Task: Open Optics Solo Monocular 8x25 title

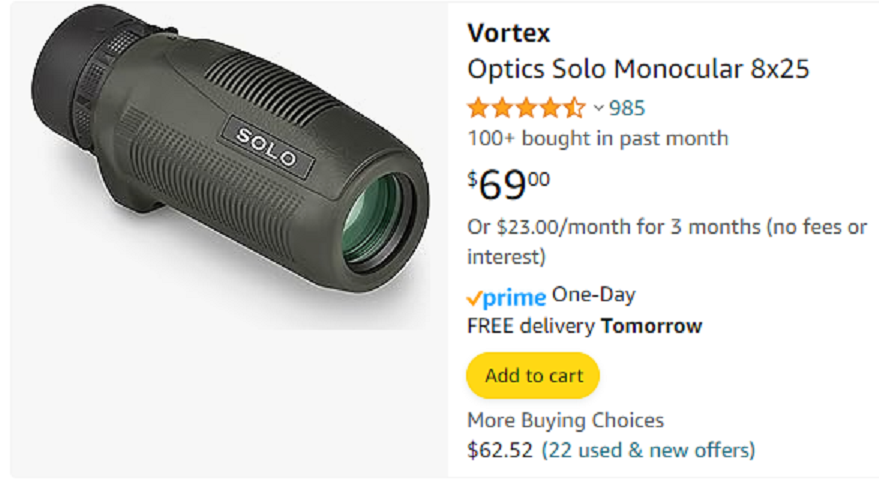Action: 638,69
